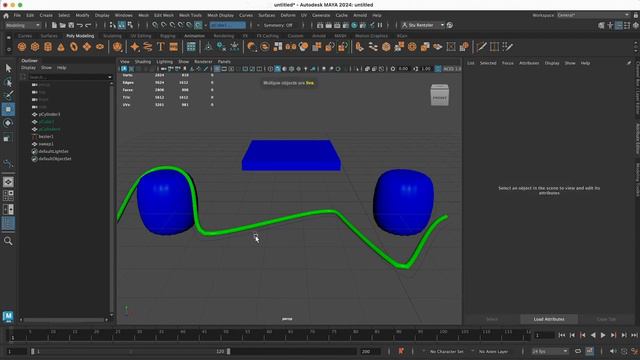Toggle the Symmetry: Off setting

click(x=278, y=25)
